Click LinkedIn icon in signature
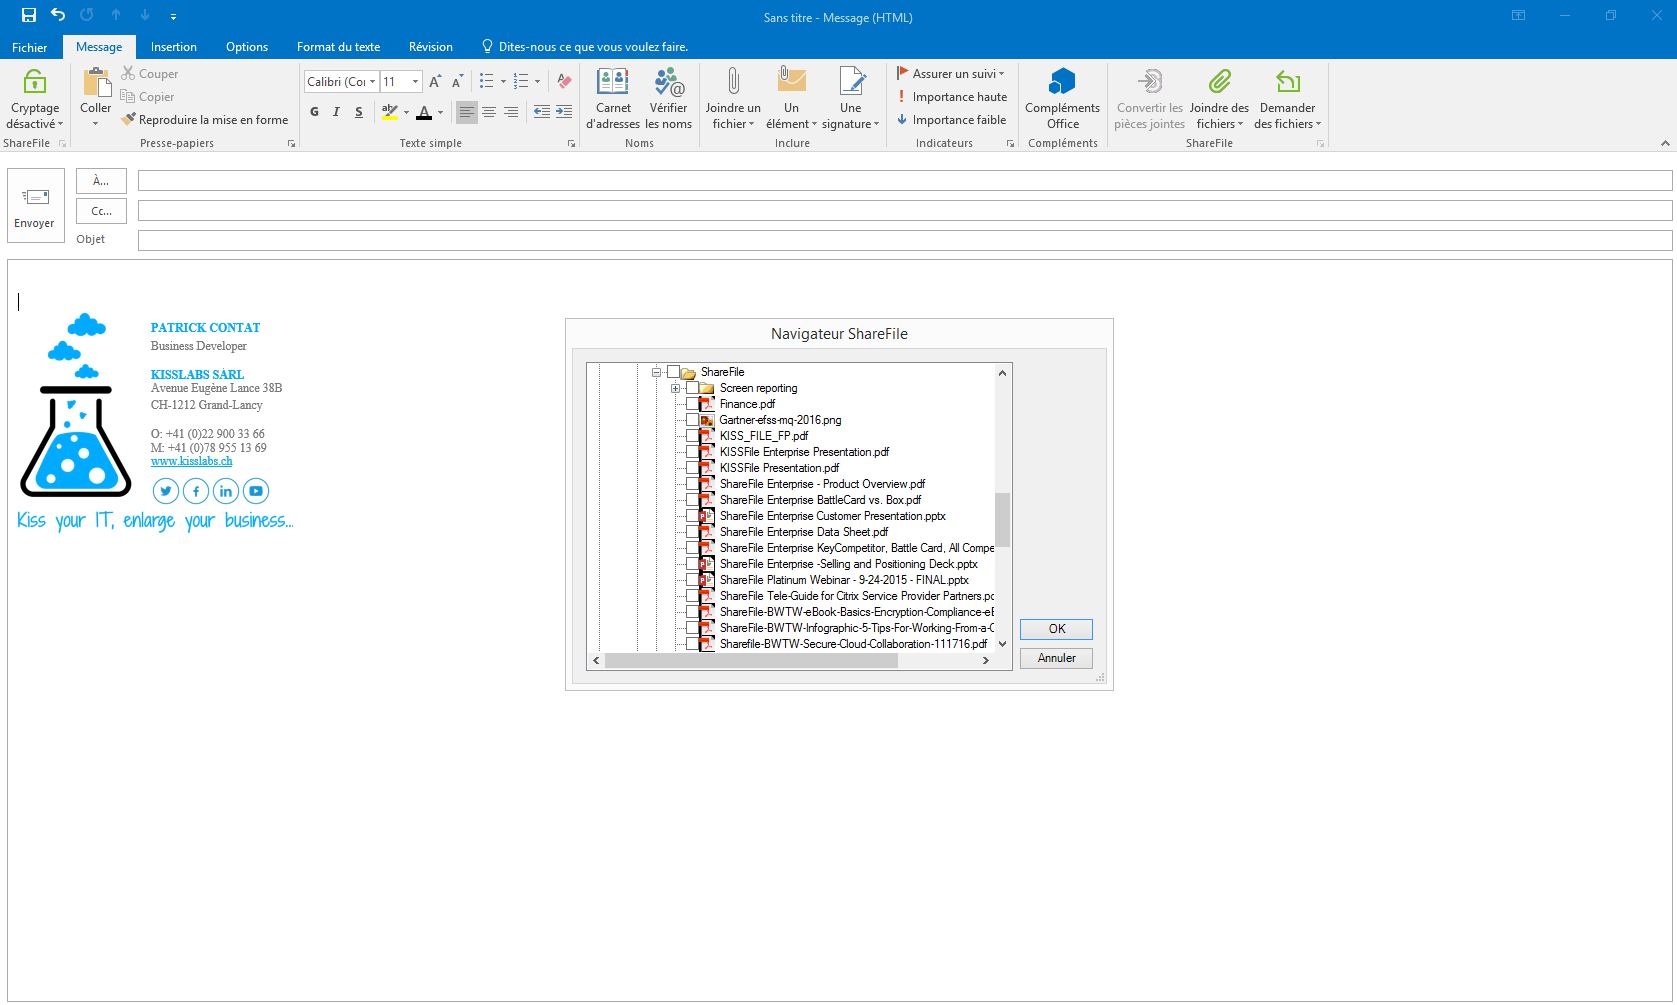 click(x=226, y=491)
